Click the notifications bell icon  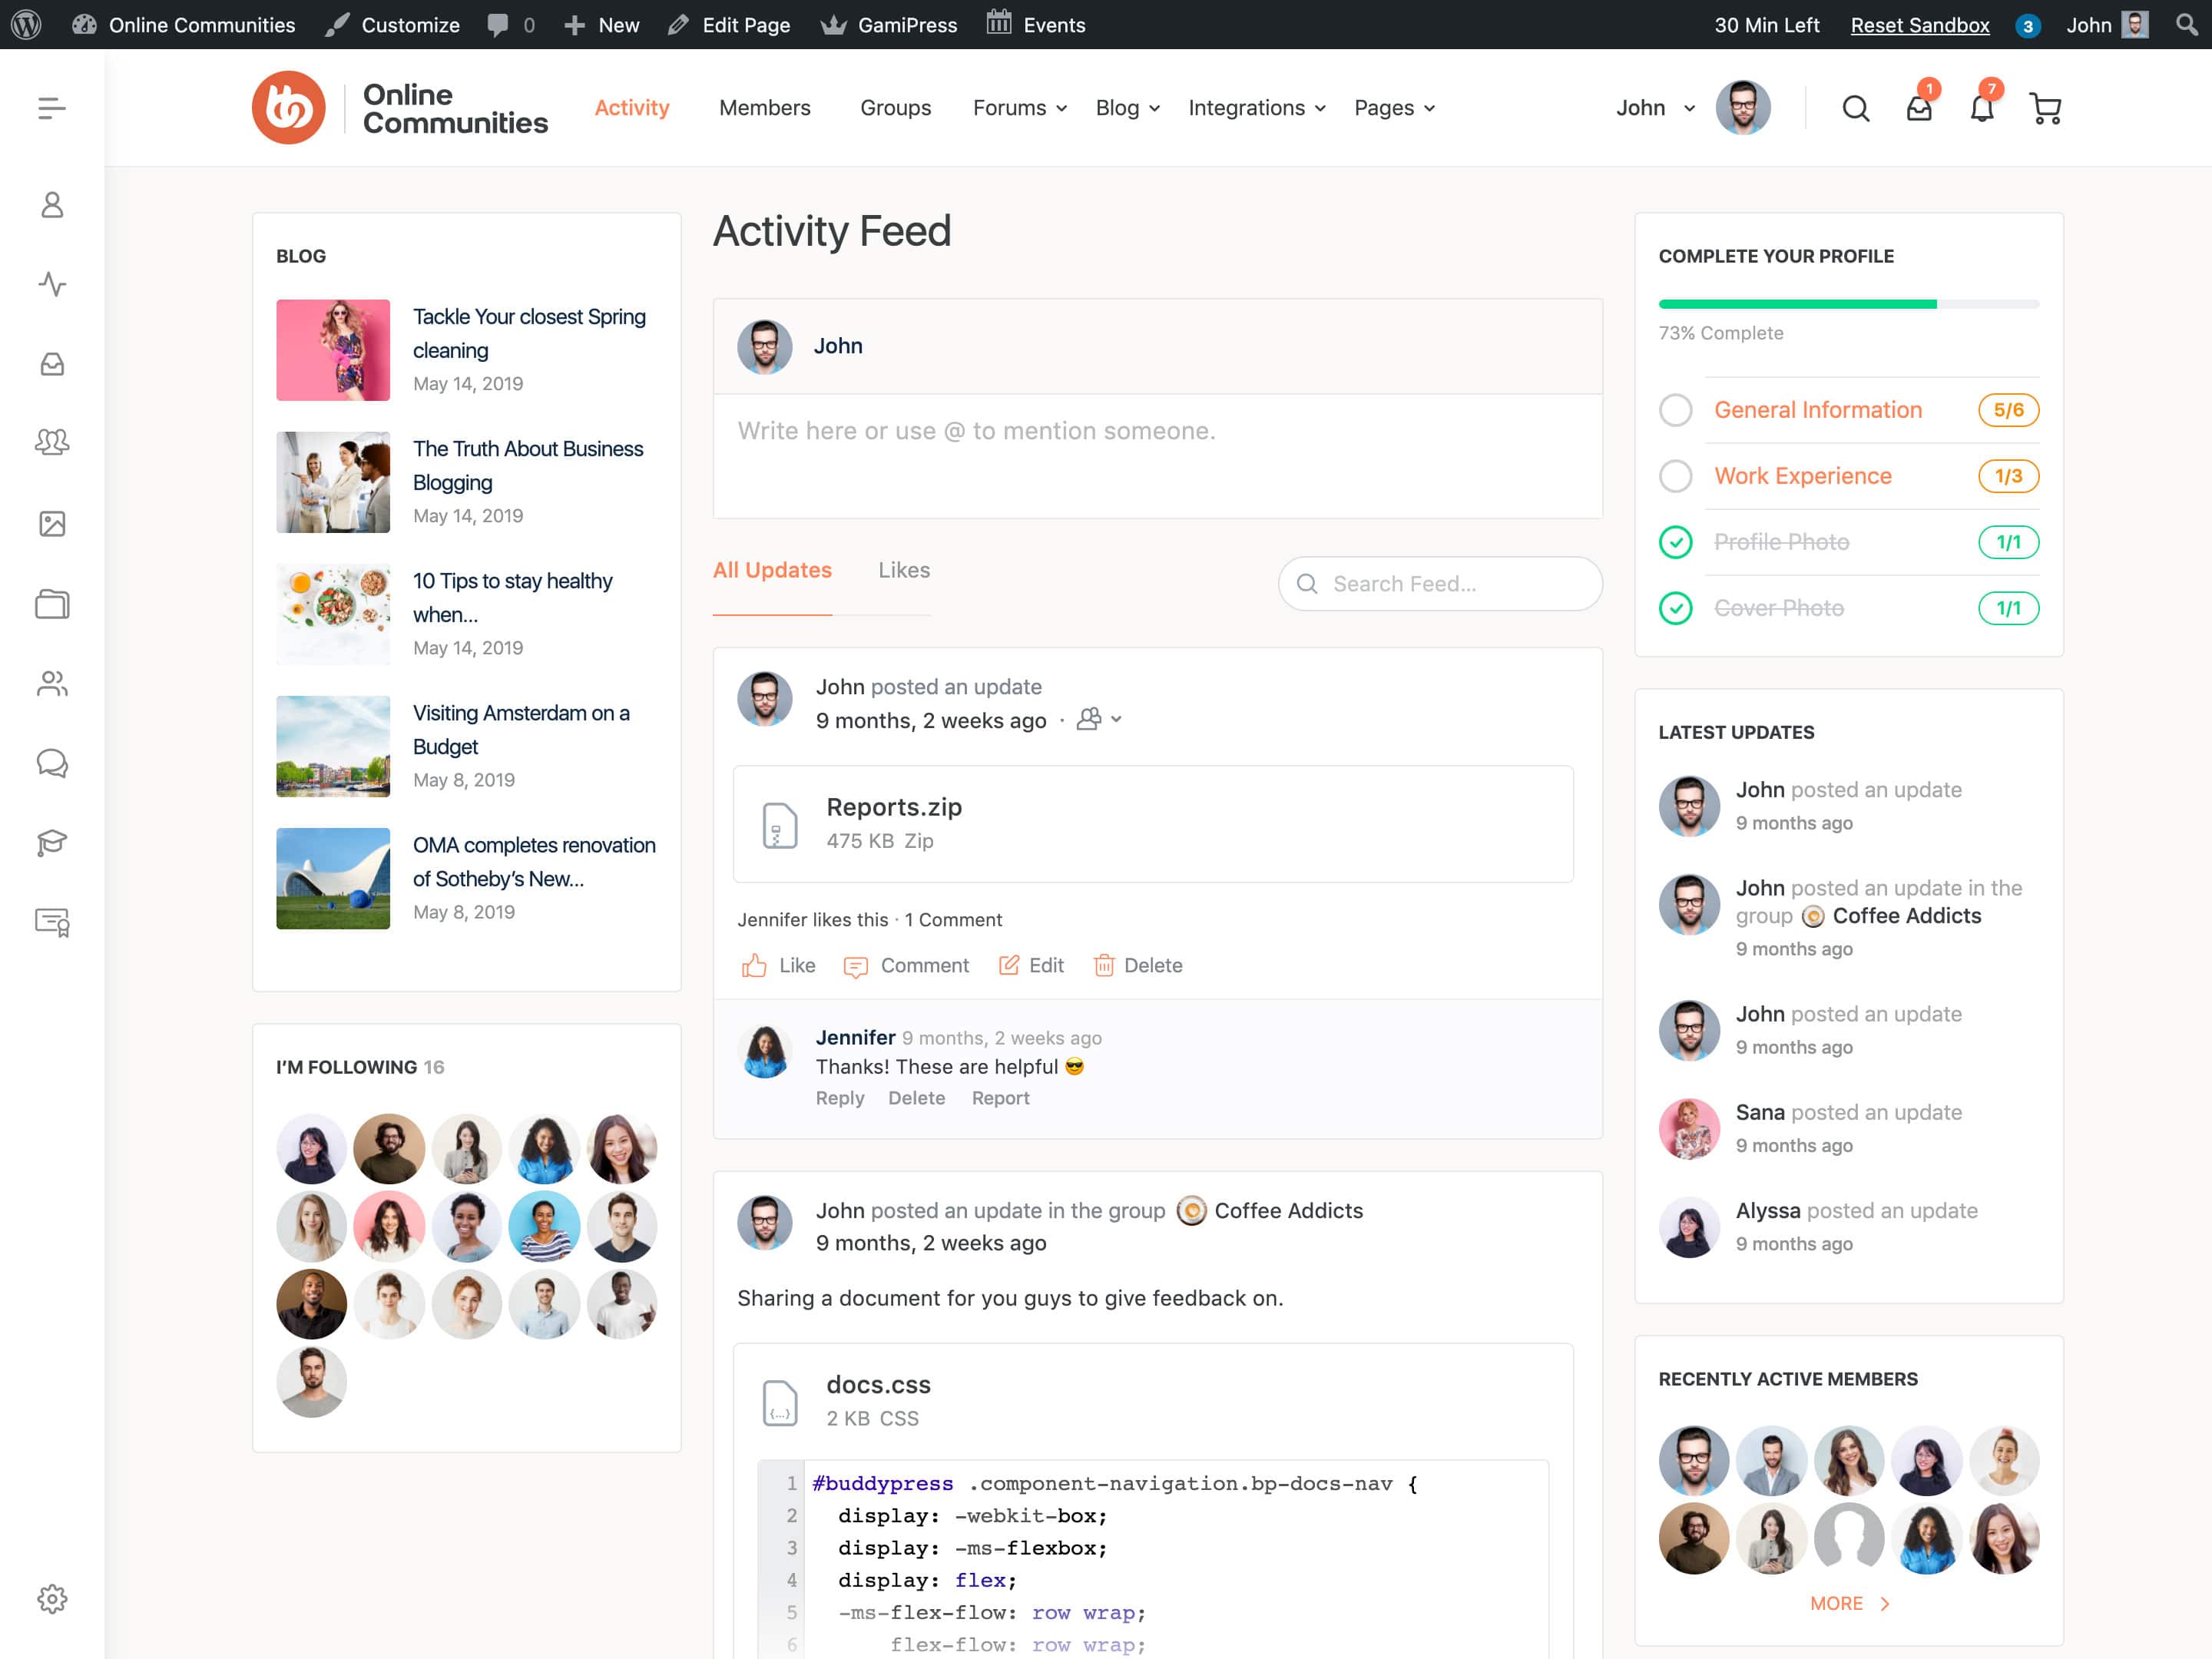click(1981, 108)
